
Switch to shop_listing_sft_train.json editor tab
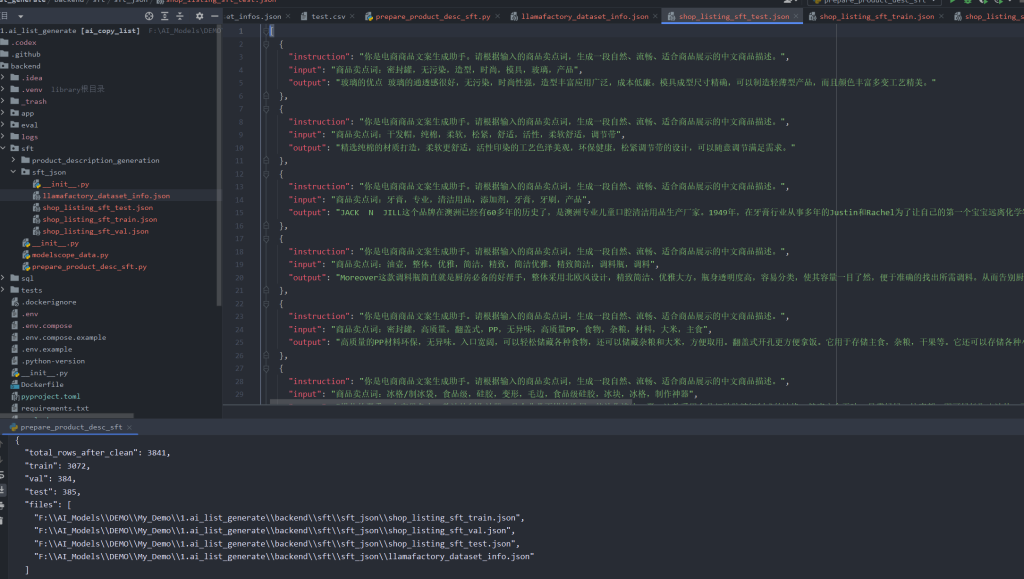(x=876, y=17)
